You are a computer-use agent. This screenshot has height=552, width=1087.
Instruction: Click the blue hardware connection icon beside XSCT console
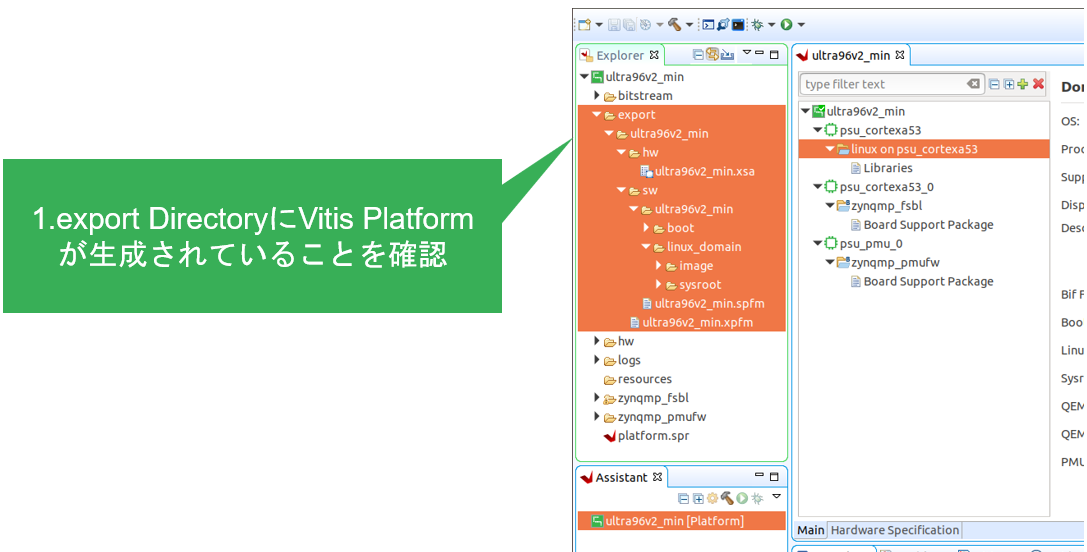point(723,25)
